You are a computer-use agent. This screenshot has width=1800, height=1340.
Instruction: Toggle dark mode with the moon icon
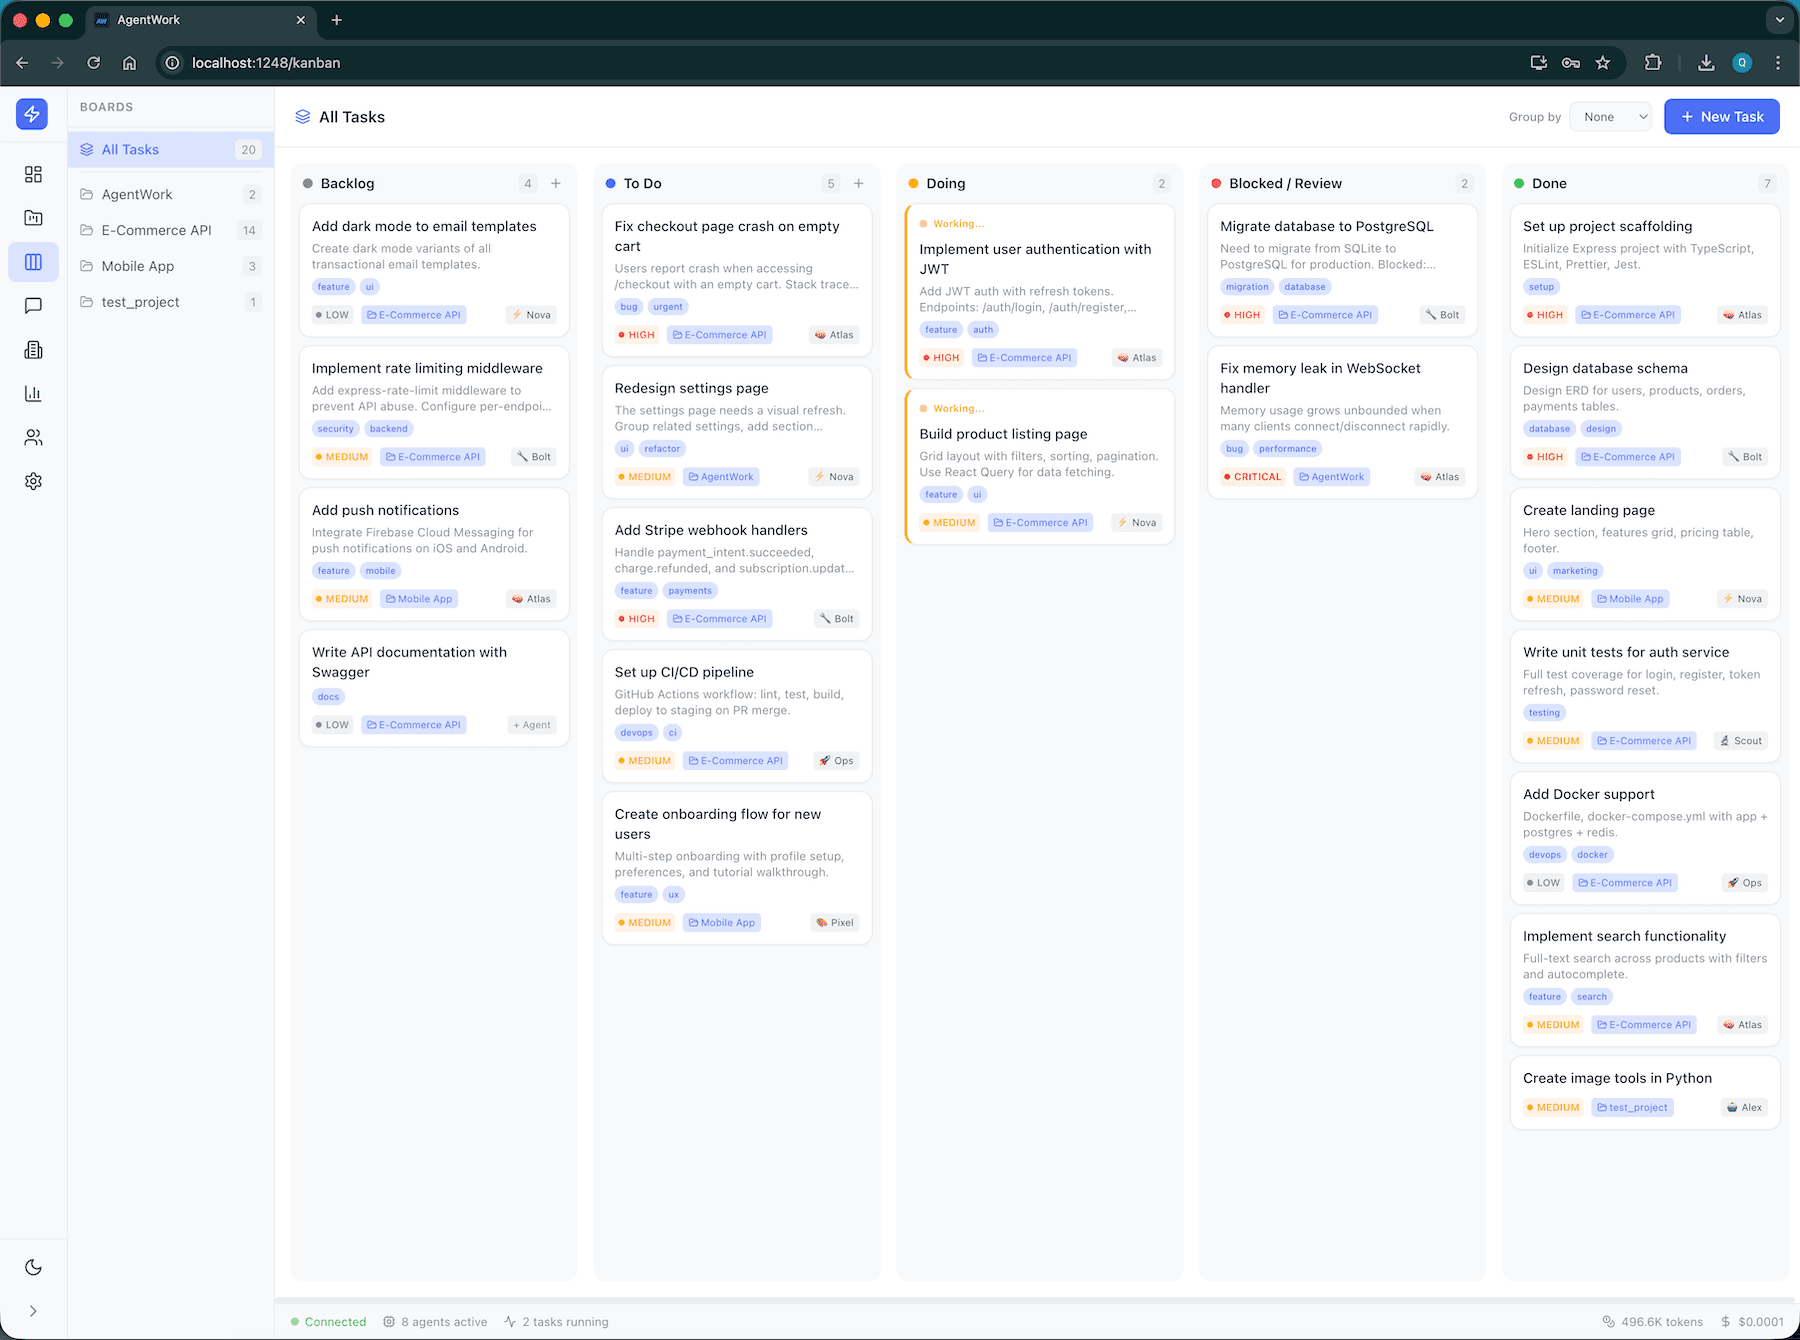point(33,1267)
